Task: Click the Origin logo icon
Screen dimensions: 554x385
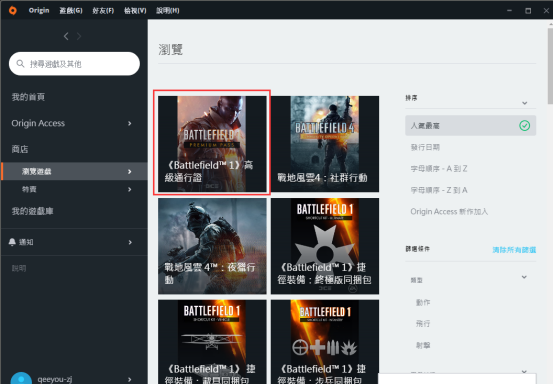Action: tap(13, 10)
